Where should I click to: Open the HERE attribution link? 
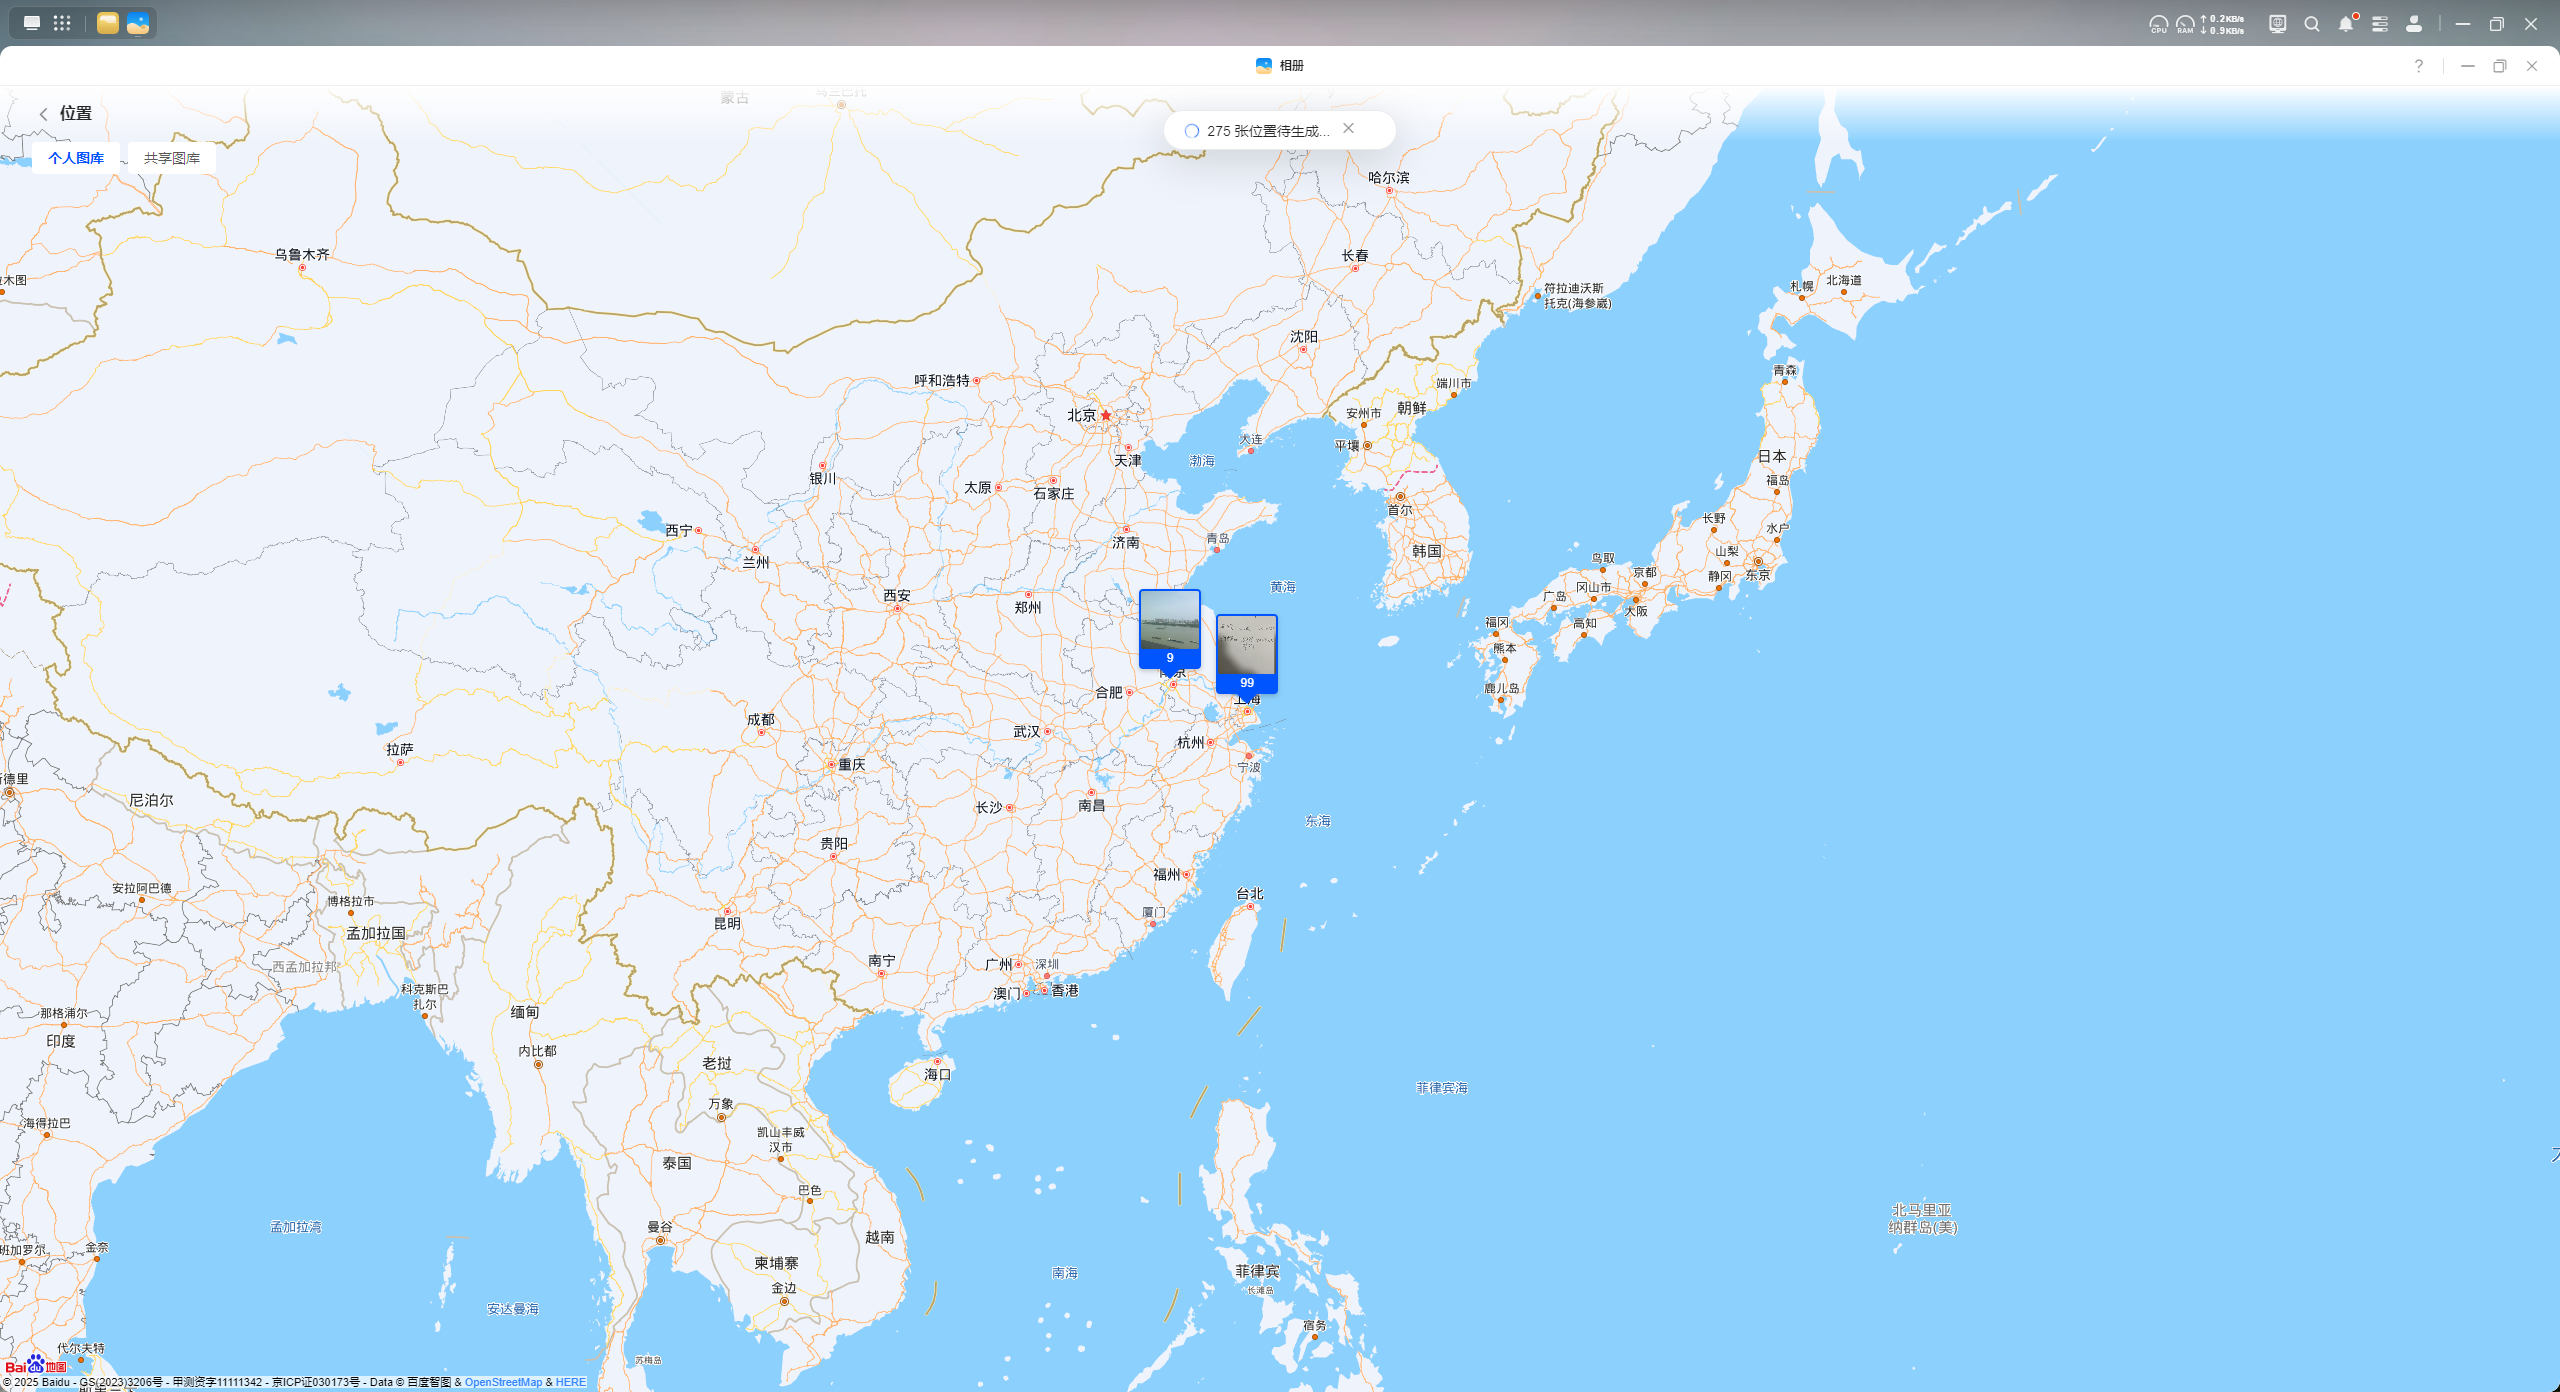570,1382
